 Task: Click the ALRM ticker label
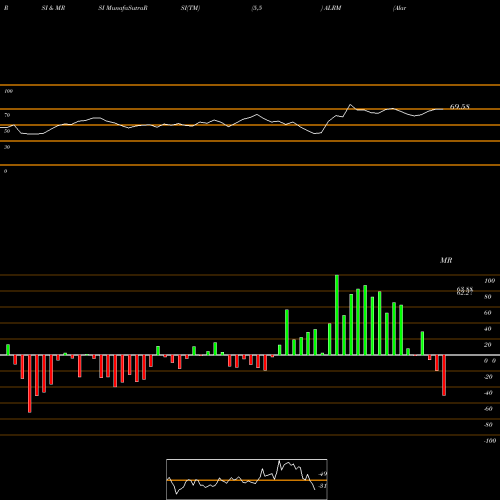(332, 8)
